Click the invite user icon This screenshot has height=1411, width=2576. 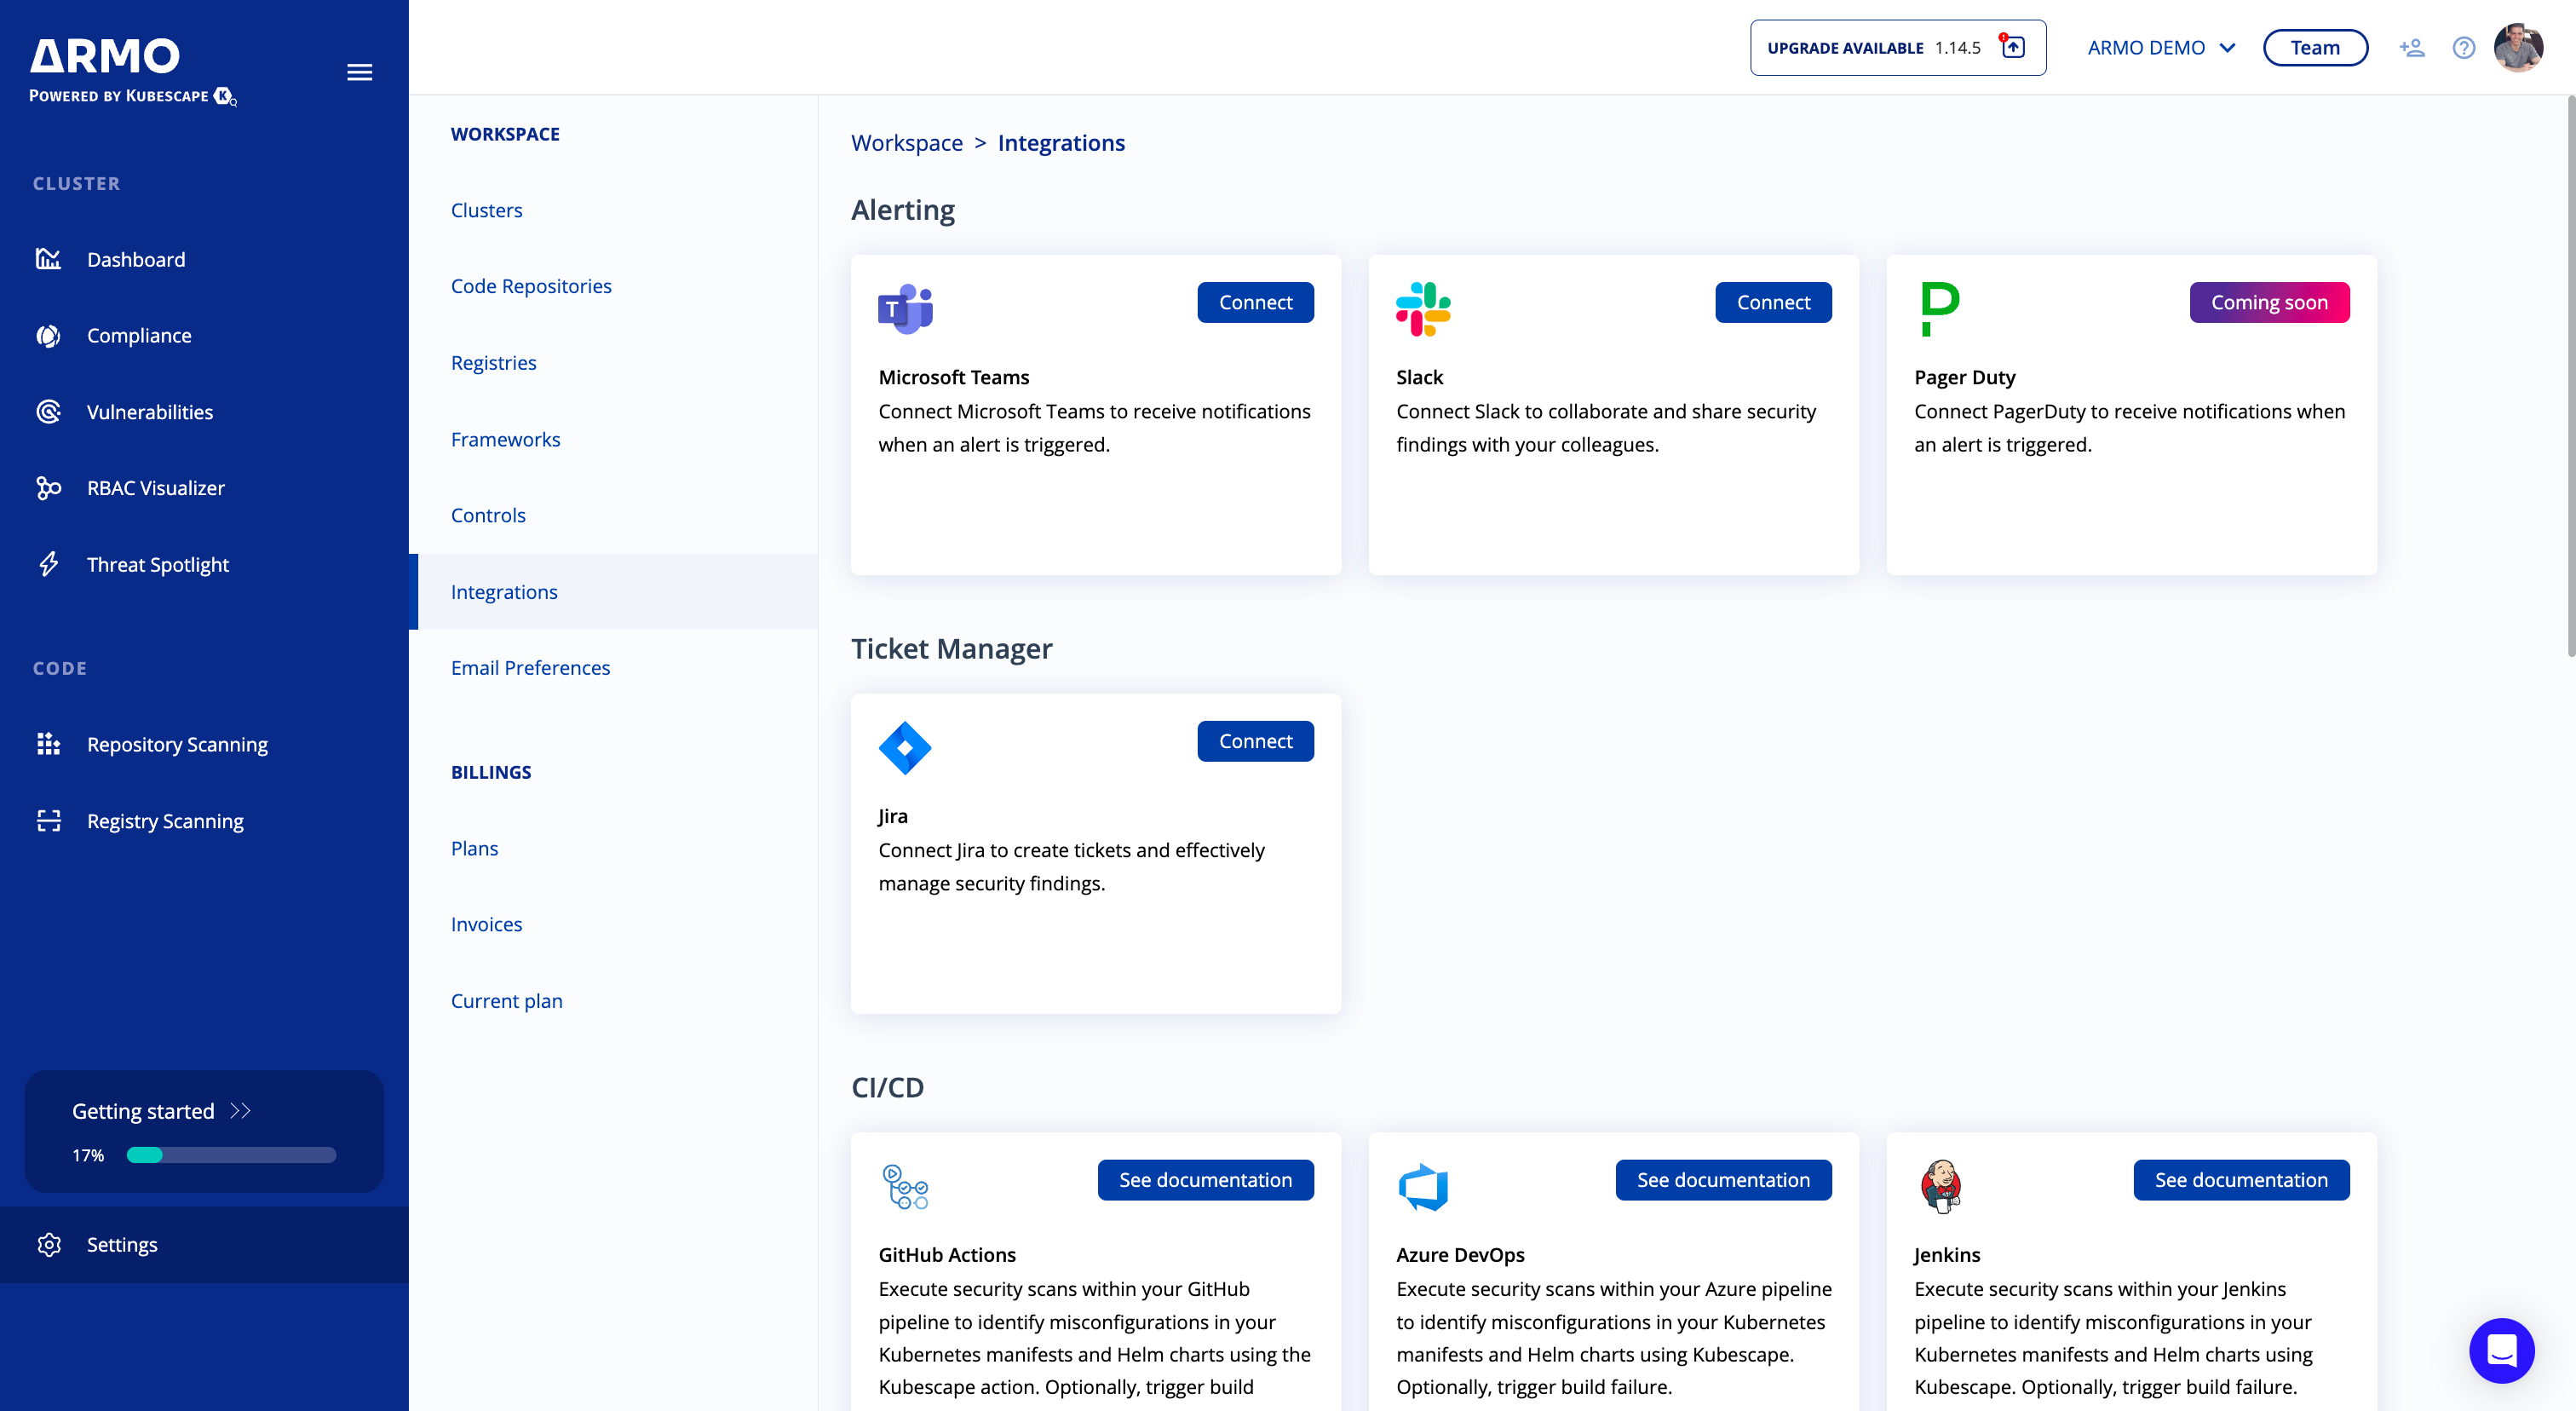point(2411,47)
